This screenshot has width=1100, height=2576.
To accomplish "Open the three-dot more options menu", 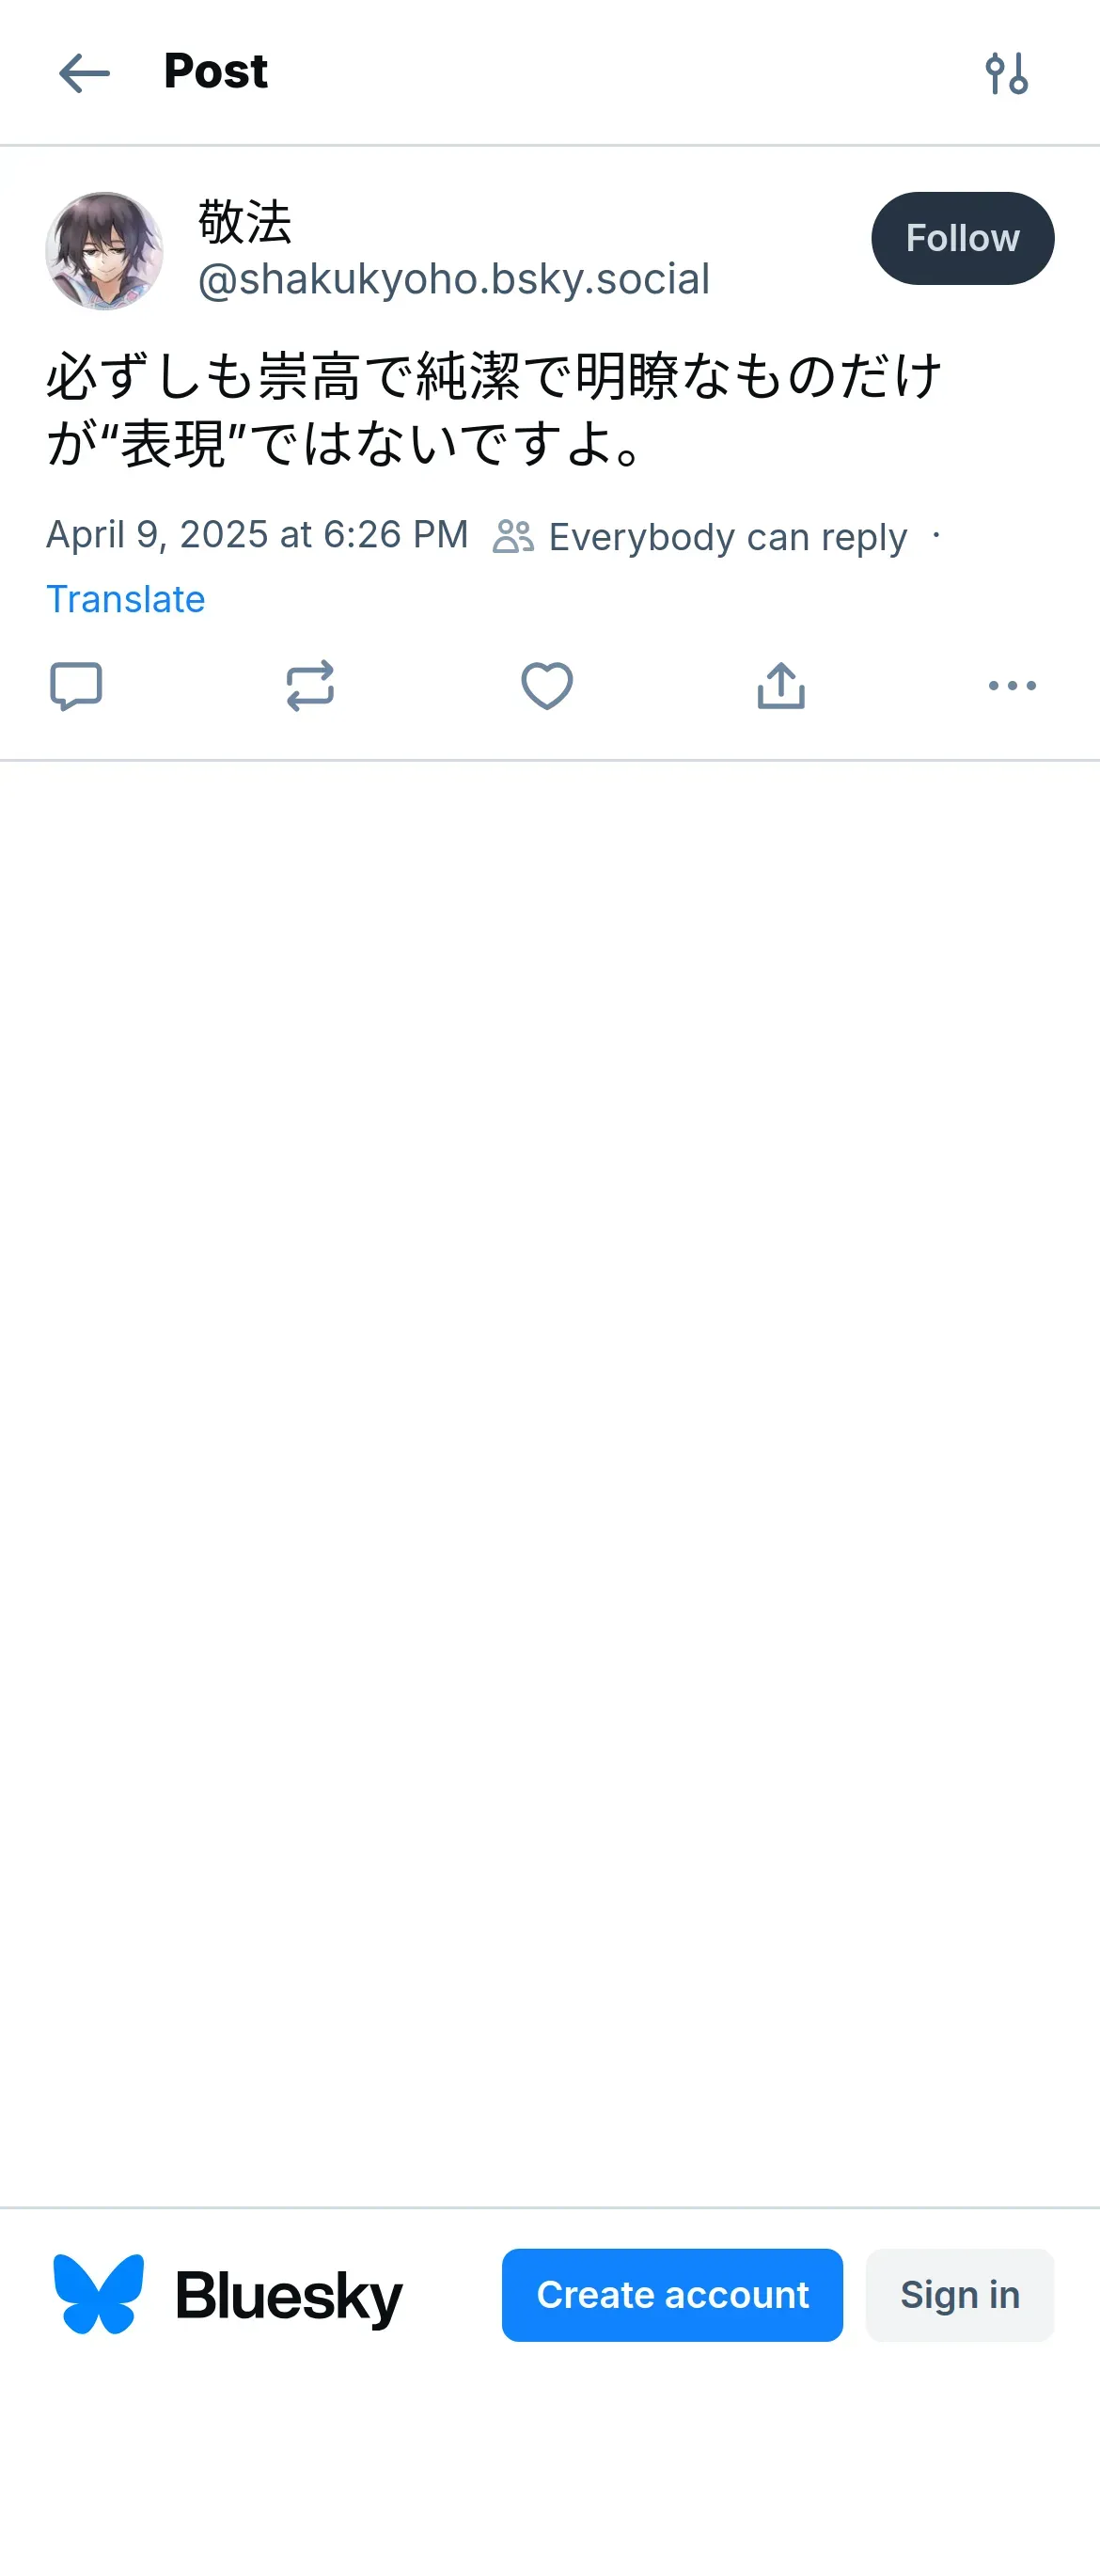I will pos(1012,686).
